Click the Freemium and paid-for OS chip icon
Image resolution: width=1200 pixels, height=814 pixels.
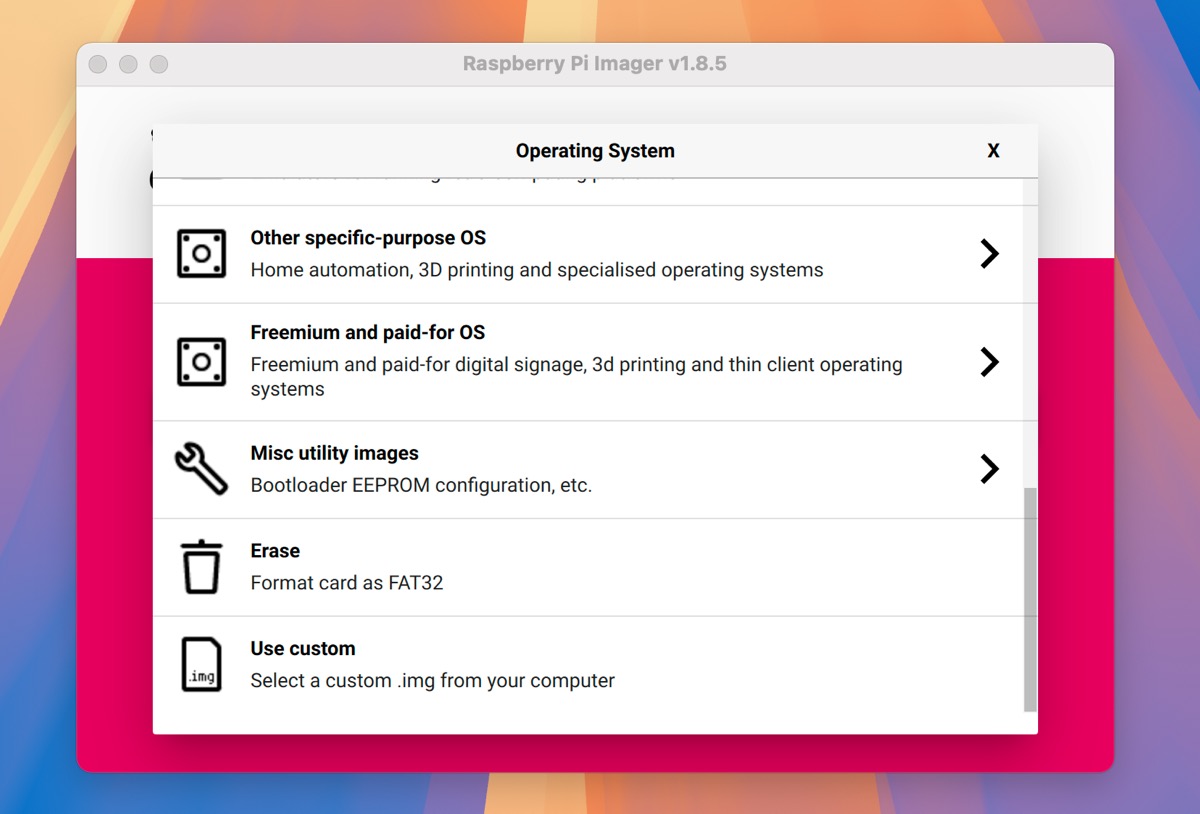coord(201,361)
